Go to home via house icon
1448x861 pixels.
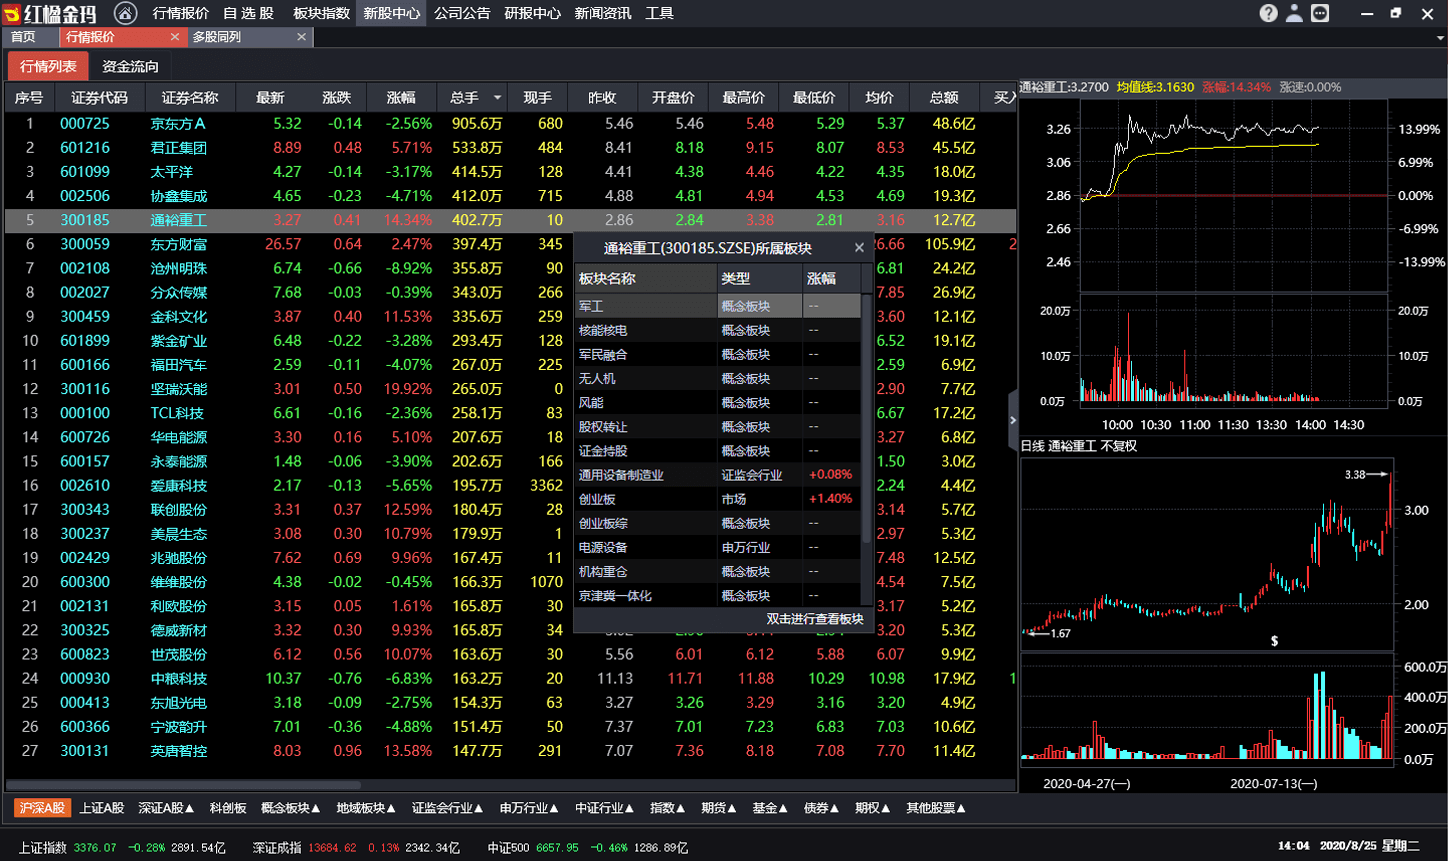pyautogui.click(x=125, y=13)
